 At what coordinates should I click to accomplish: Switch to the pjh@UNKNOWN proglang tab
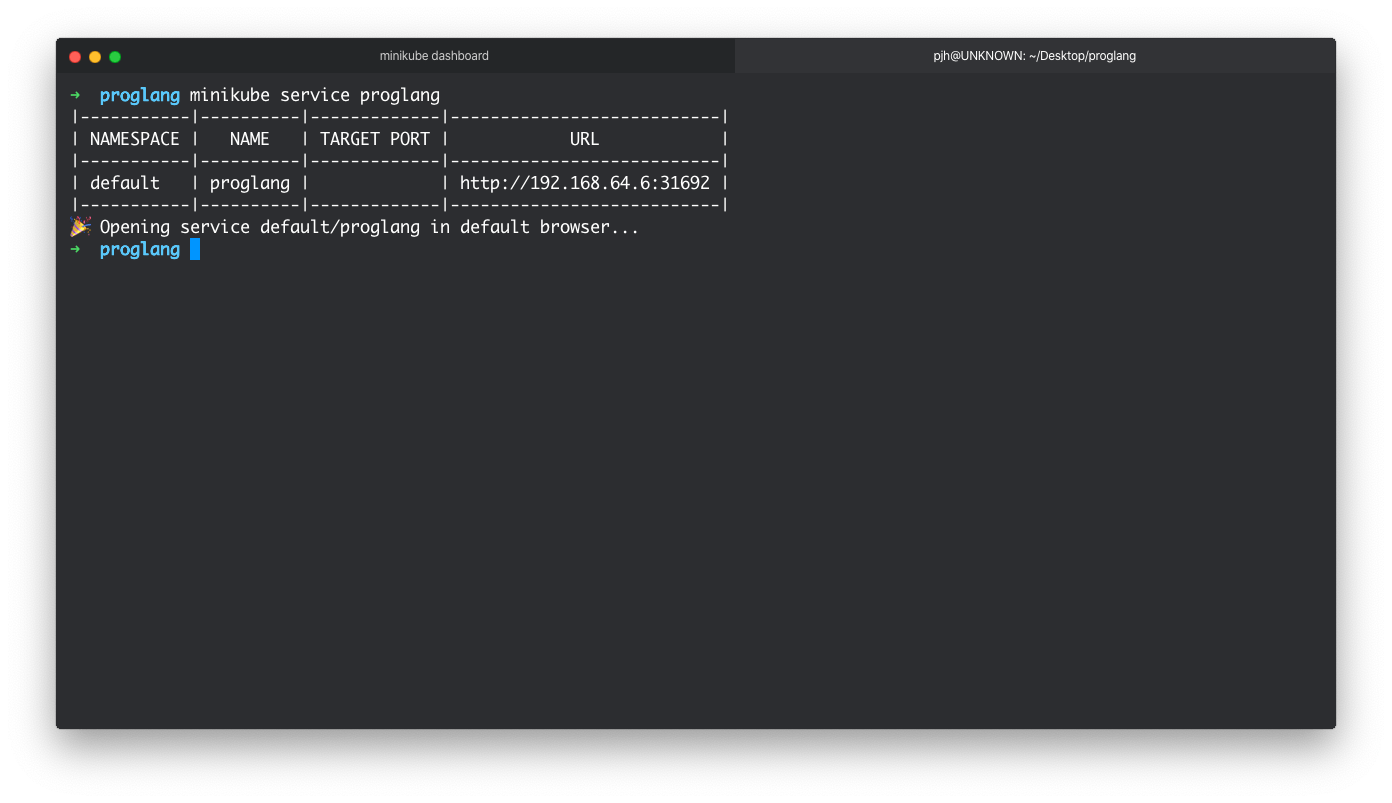1036,56
